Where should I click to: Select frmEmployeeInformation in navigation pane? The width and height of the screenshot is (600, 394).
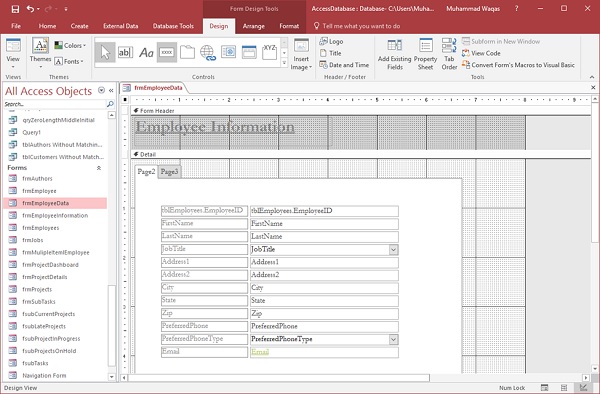click(55, 215)
